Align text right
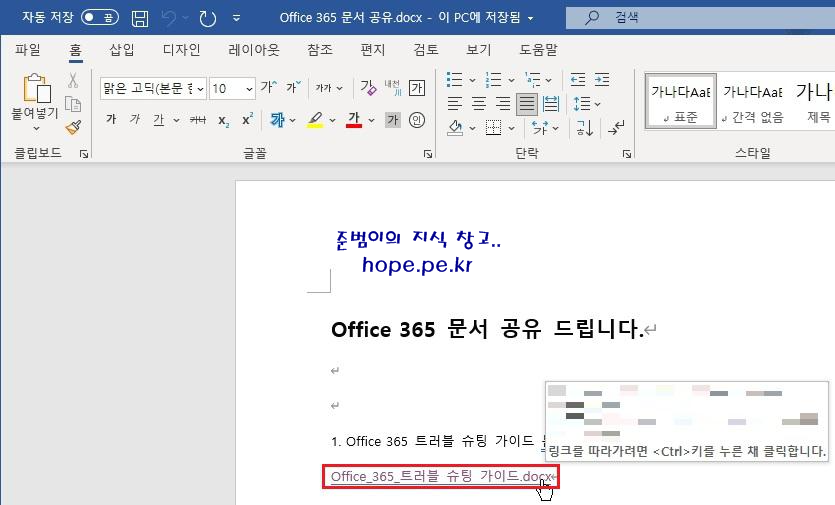Viewport: 835px width, 505px height. click(503, 104)
